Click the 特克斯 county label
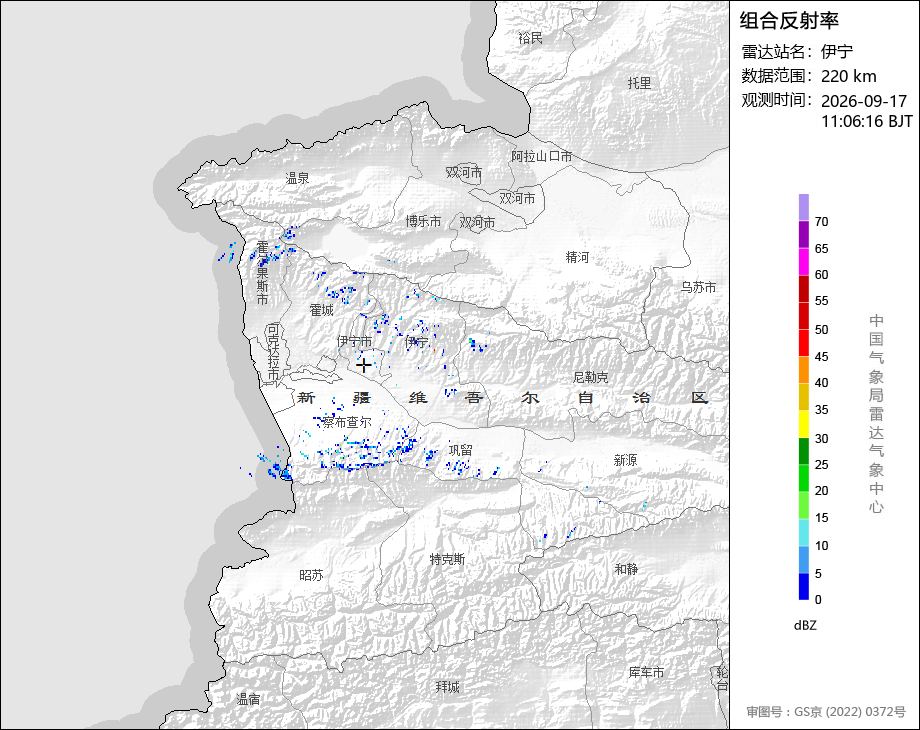The width and height of the screenshot is (920, 730). [447, 559]
